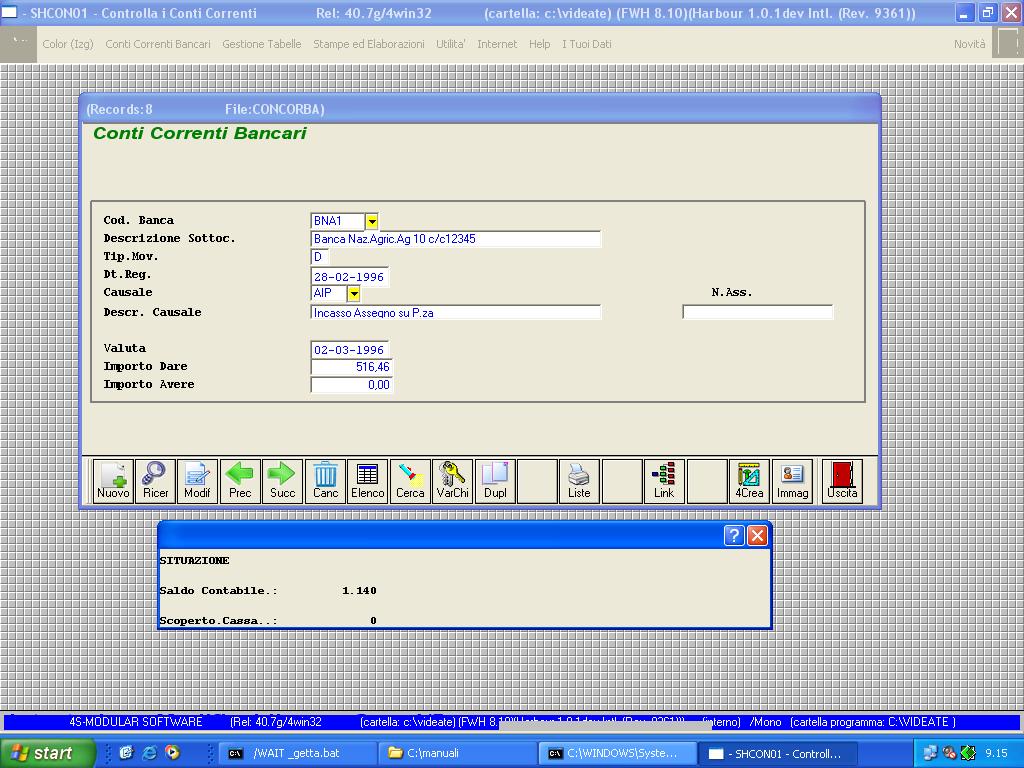Click the Importo Avere amount field

(352, 385)
